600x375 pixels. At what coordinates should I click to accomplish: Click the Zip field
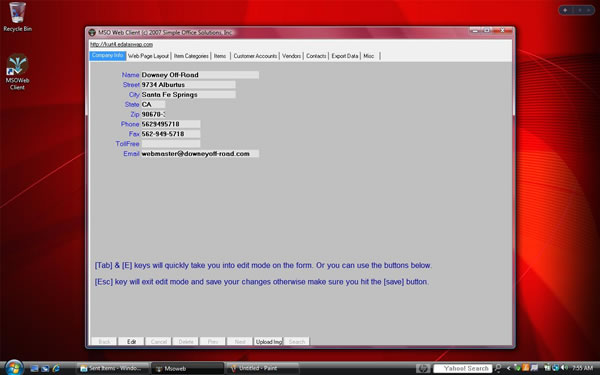153,114
